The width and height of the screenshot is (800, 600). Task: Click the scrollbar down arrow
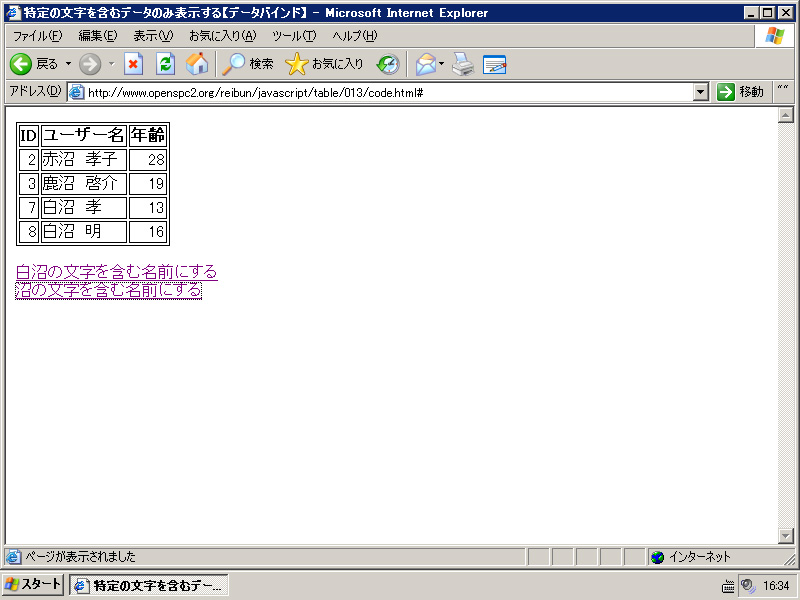785,536
